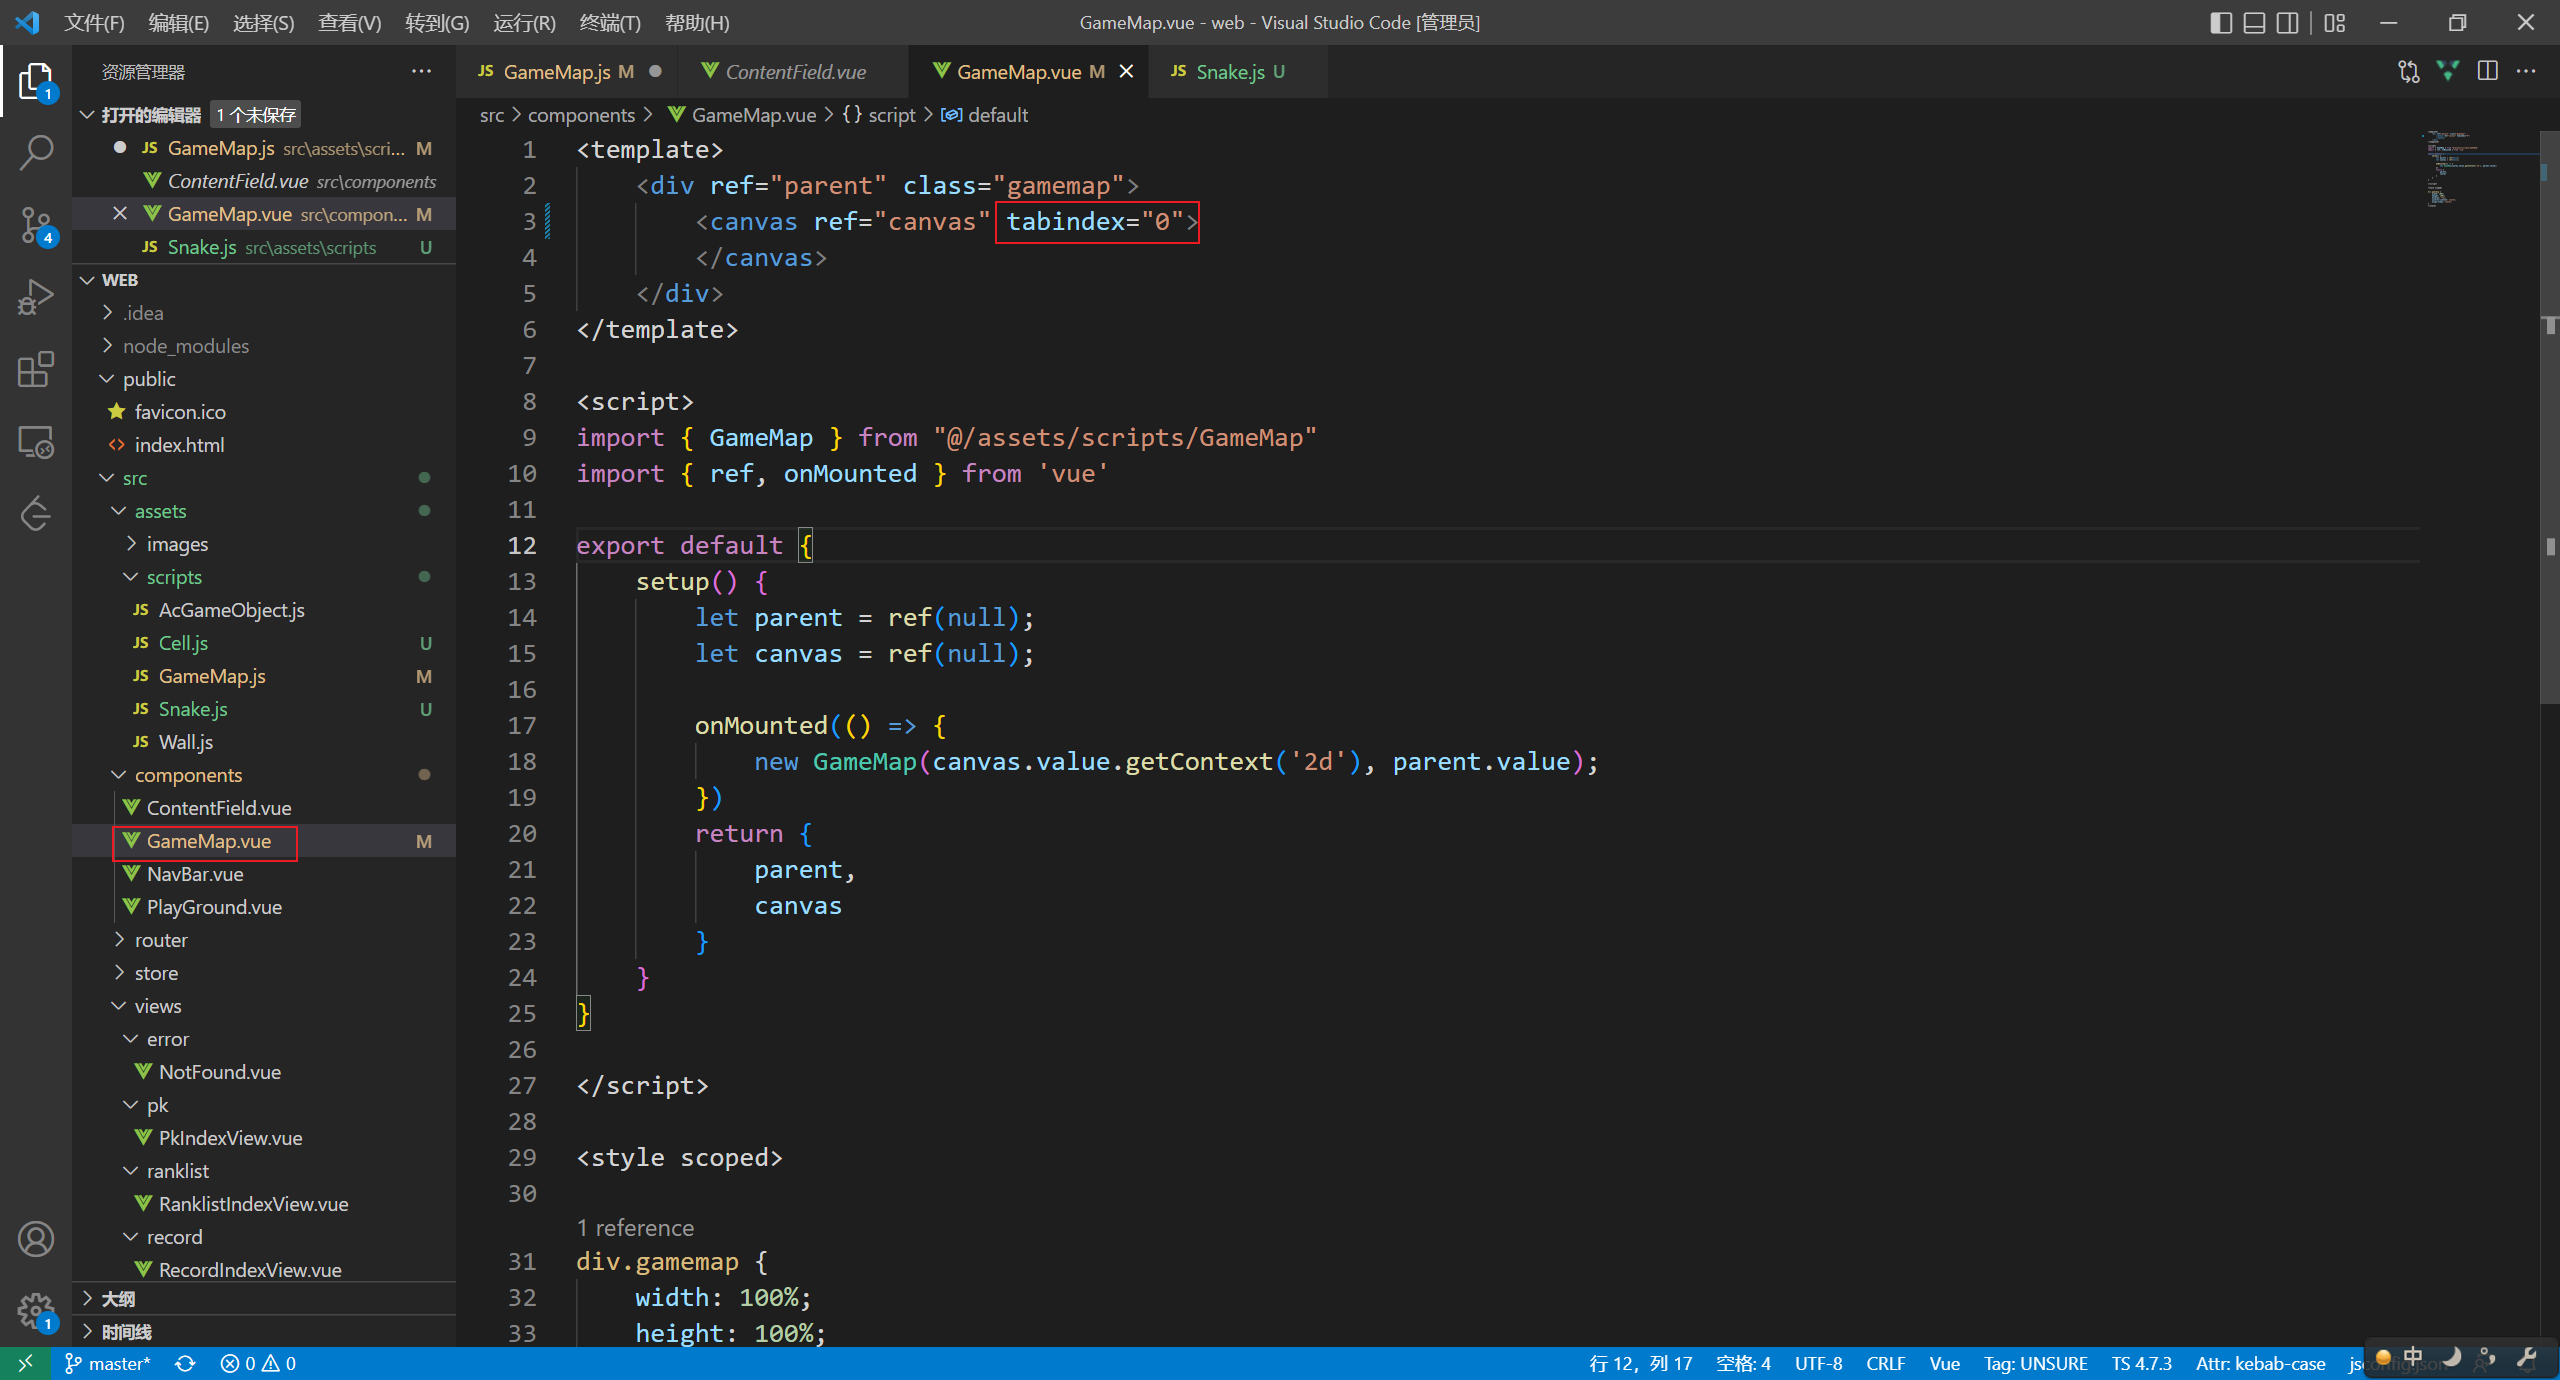Click the Extensions icon in activity bar
Image resolution: width=2560 pixels, height=1380 pixels.
(x=36, y=369)
